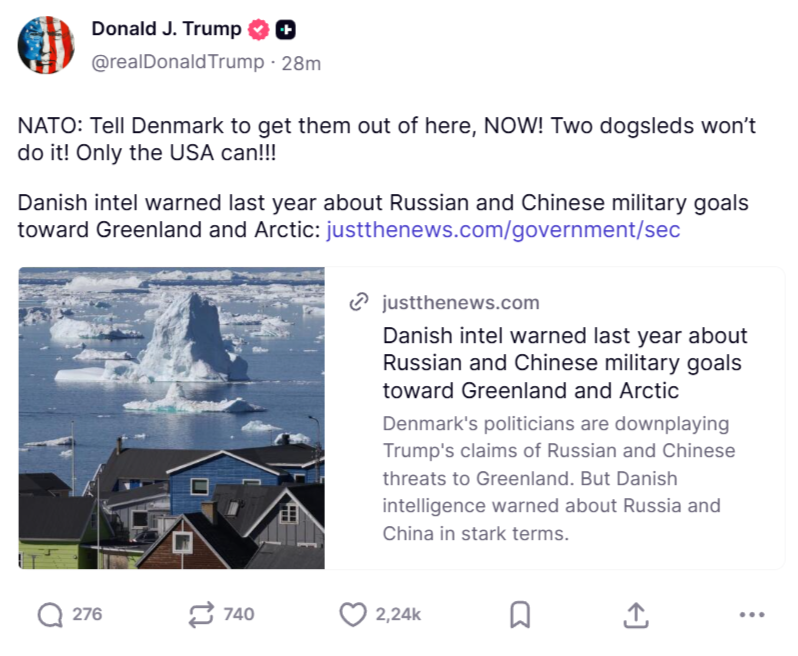The image size is (798, 656).
Task: Open the justthenews.com/government/sec link
Action: pyautogui.click(x=503, y=230)
